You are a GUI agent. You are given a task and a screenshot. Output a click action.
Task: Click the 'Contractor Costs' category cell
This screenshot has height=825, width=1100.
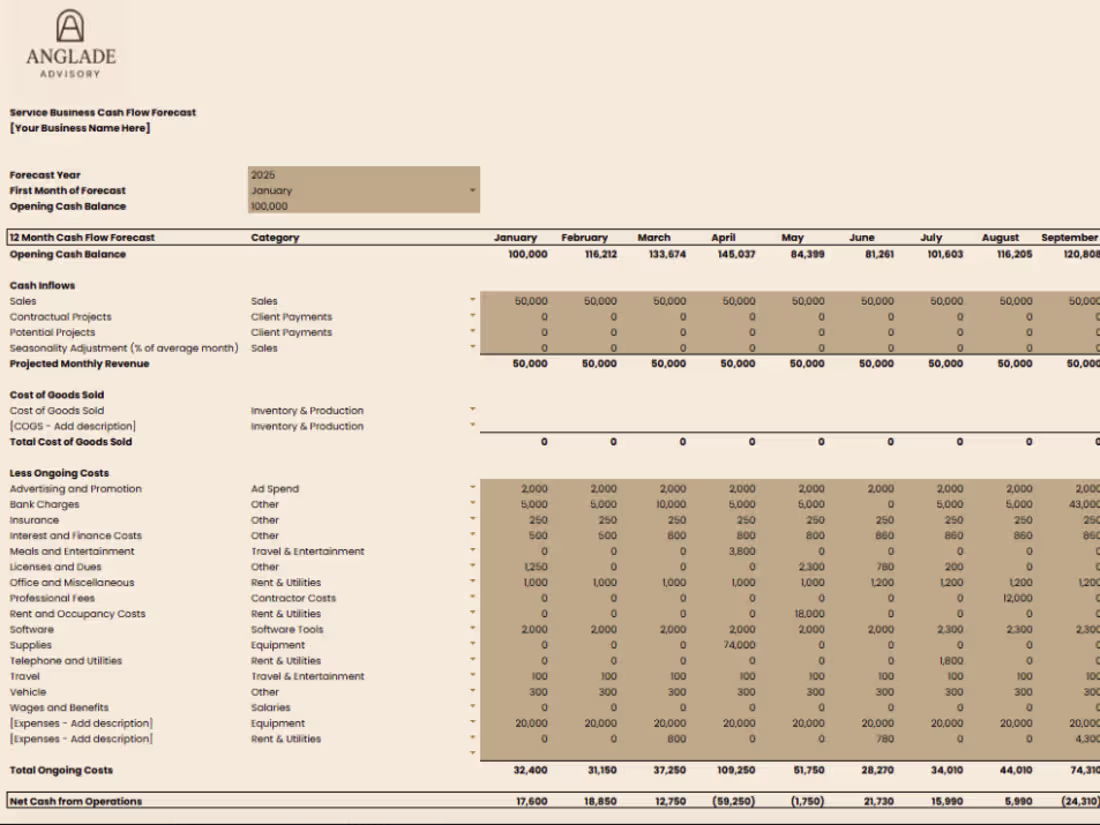293,598
